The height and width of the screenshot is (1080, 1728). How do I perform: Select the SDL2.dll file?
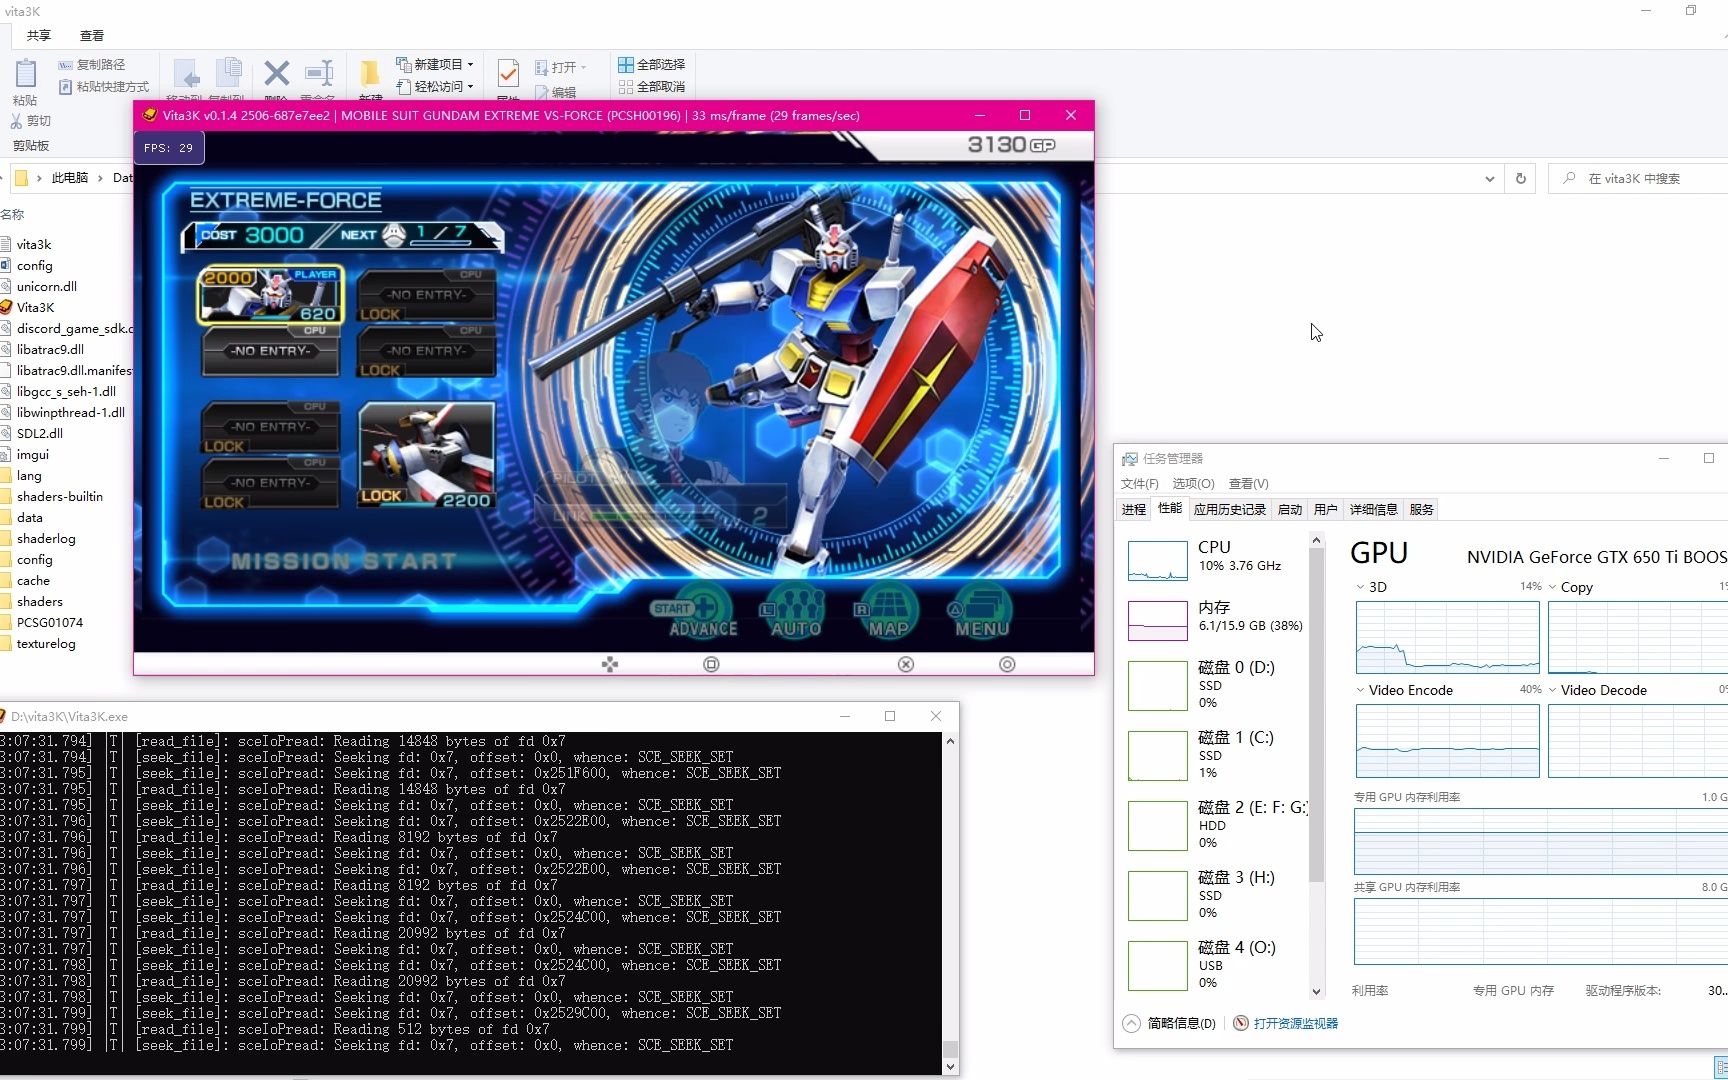[x=40, y=433]
